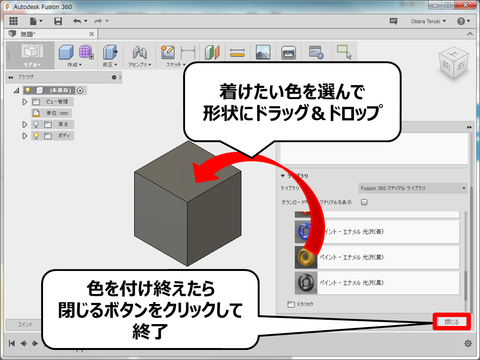Screen dimensions: 480x360
Task: Select the create box solid tool
Action: point(66,52)
